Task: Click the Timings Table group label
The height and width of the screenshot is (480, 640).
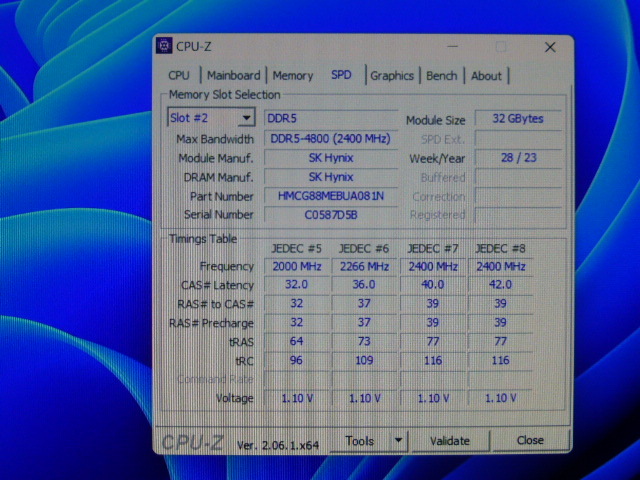Action: pos(203,238)
